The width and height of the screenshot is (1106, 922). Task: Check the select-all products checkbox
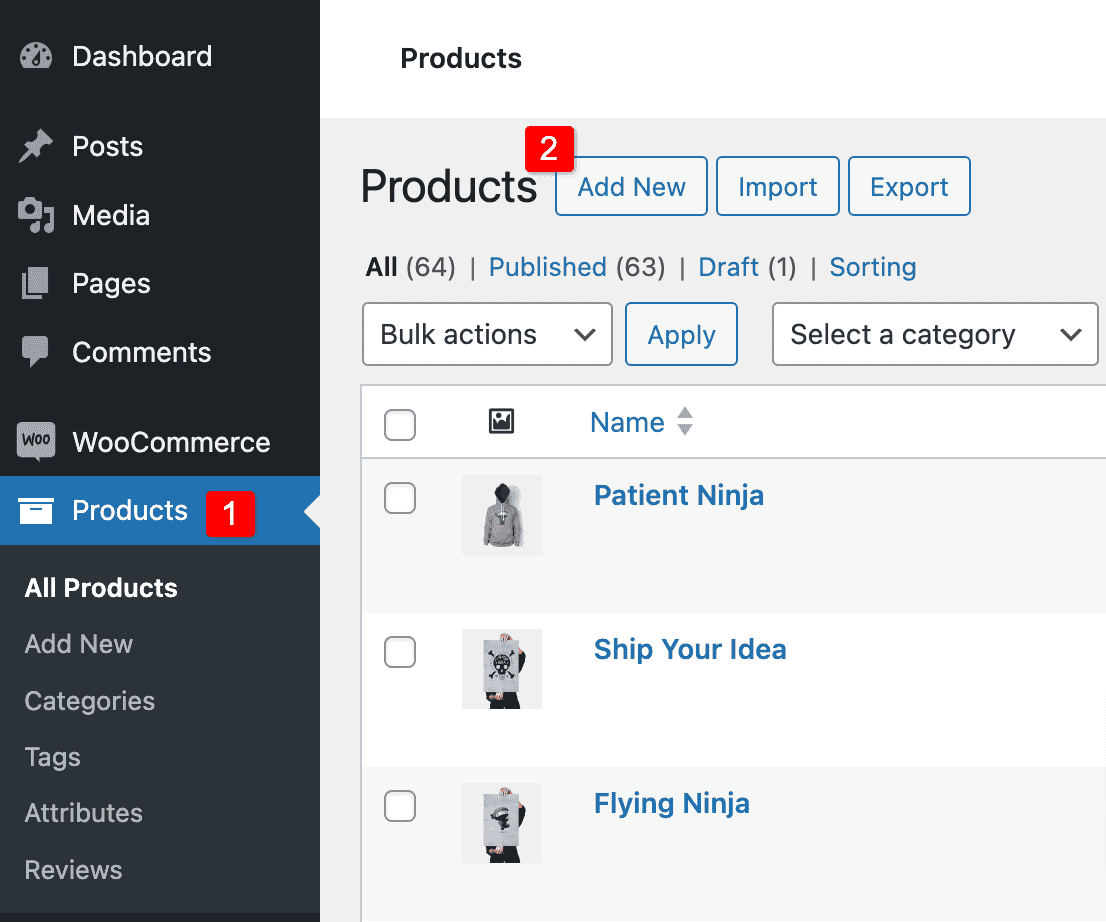coord(400,425)
